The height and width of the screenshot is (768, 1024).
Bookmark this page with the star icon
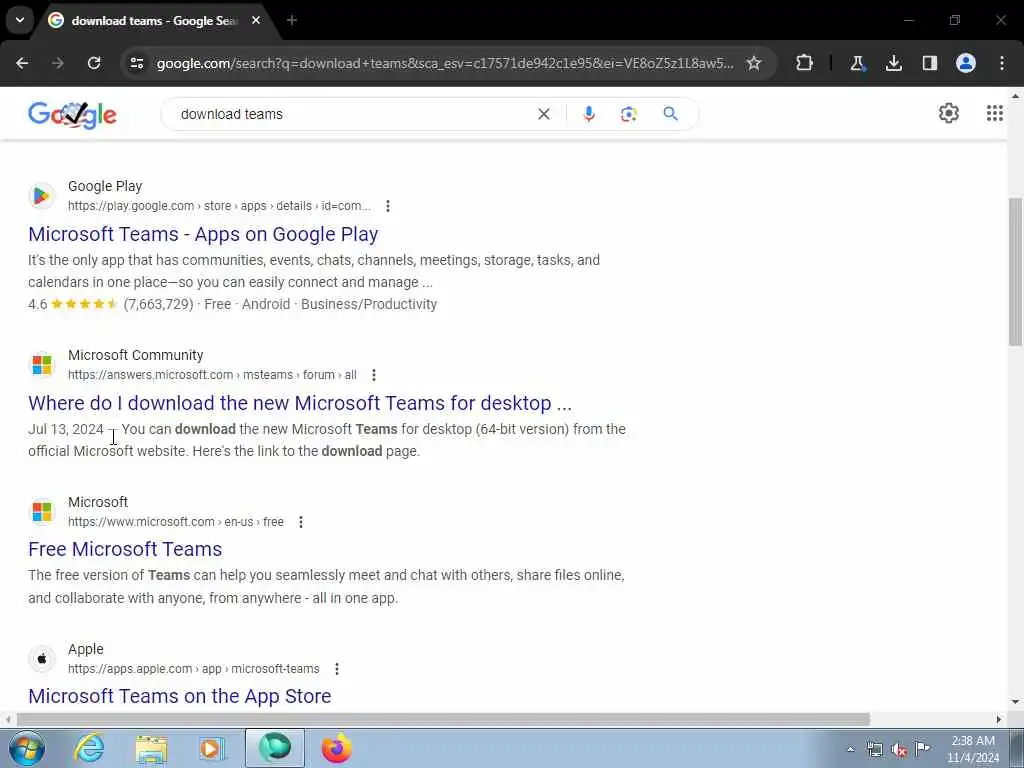[754, 63]
